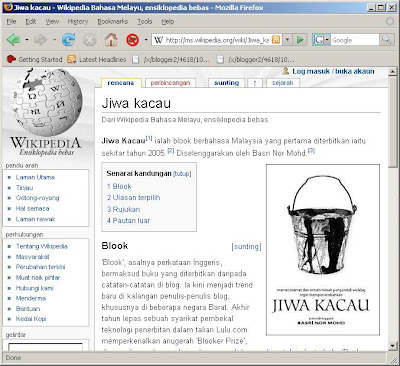Image resolution: width=400 pixels, height=366 pixels.
Task: Open the address bar URL history dropdown
Action: point(287,40)
